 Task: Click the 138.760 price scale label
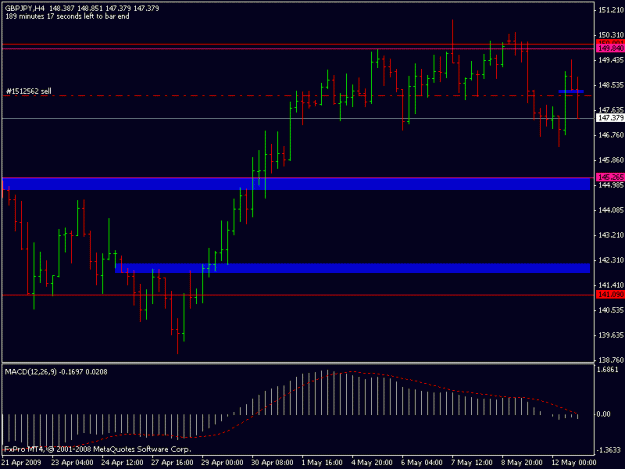(x=610, y=360)
